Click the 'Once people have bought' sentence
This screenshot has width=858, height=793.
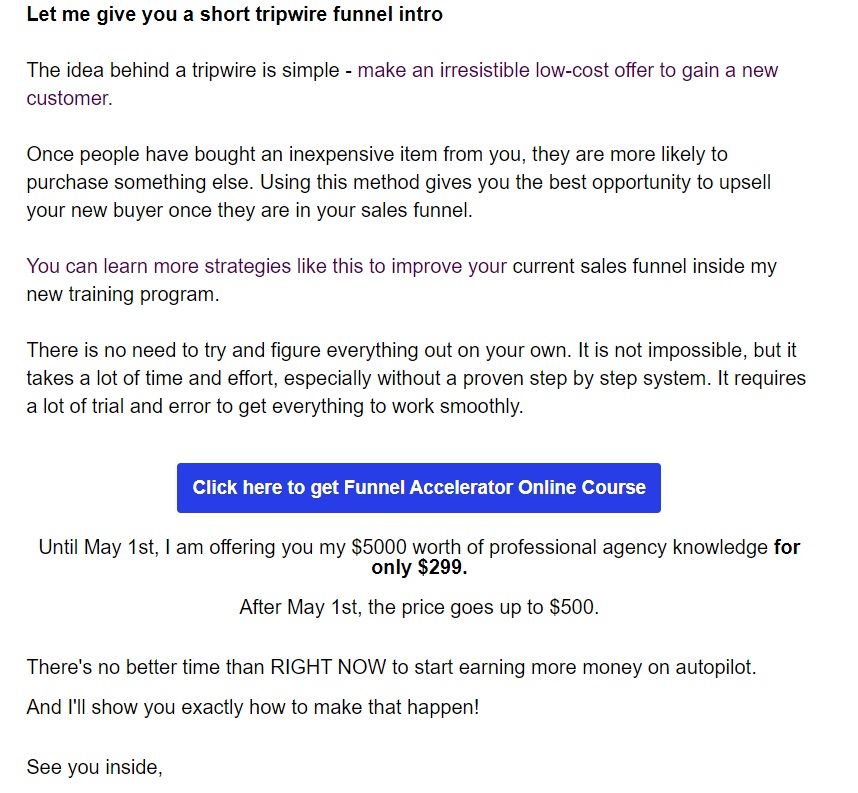pos(377,154)
